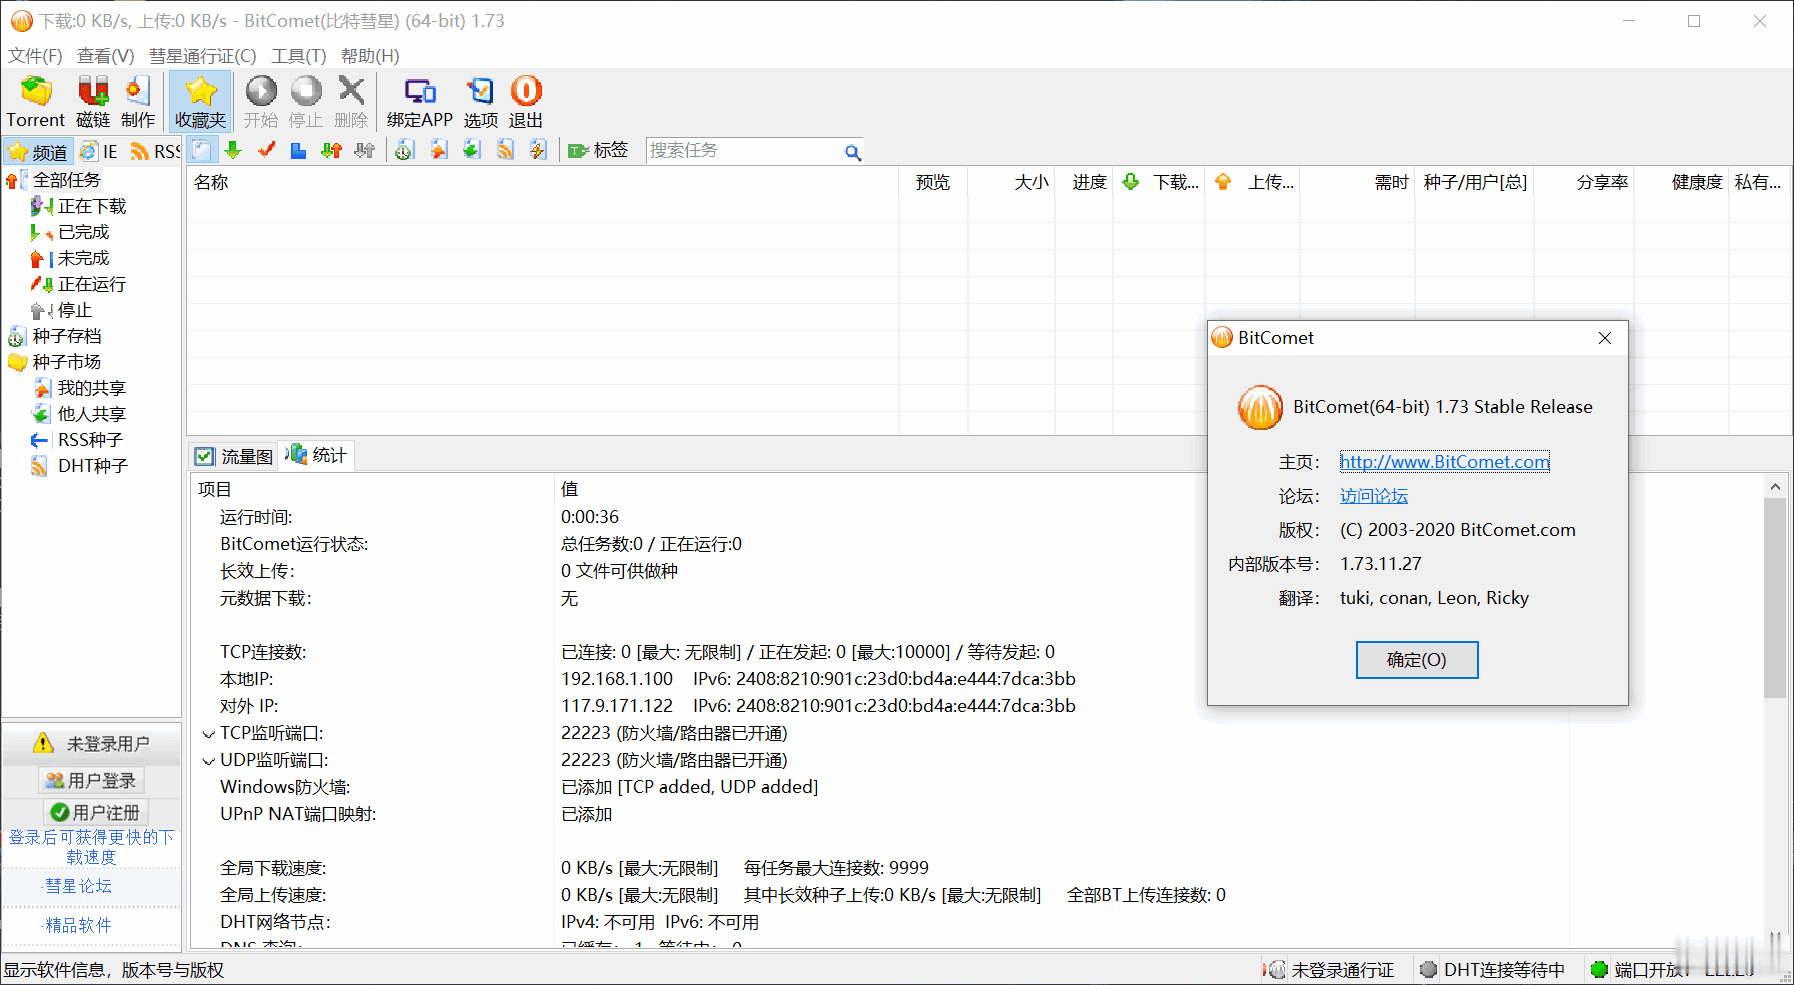
Task: Close the BitComet about dialog
Action: pos(1605,338)
